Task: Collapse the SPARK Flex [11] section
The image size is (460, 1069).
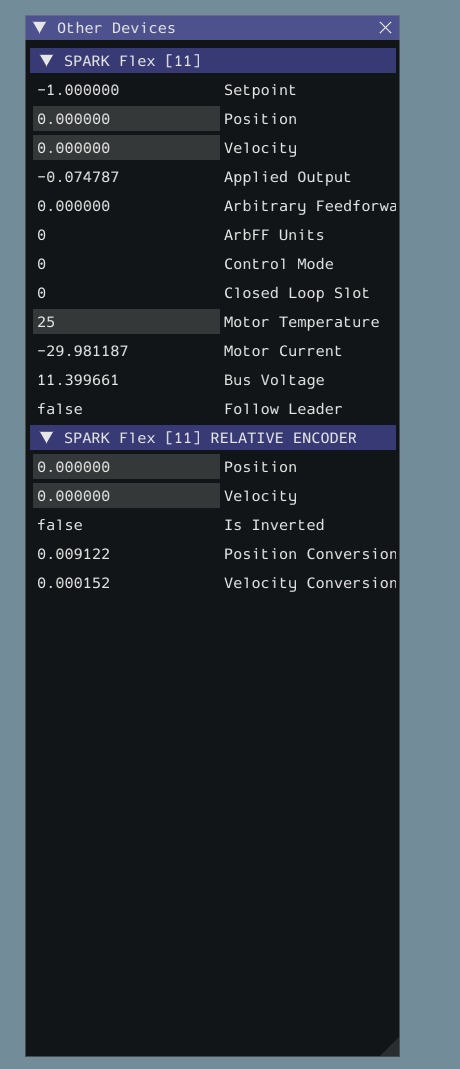Action: [x=46, y=61]
